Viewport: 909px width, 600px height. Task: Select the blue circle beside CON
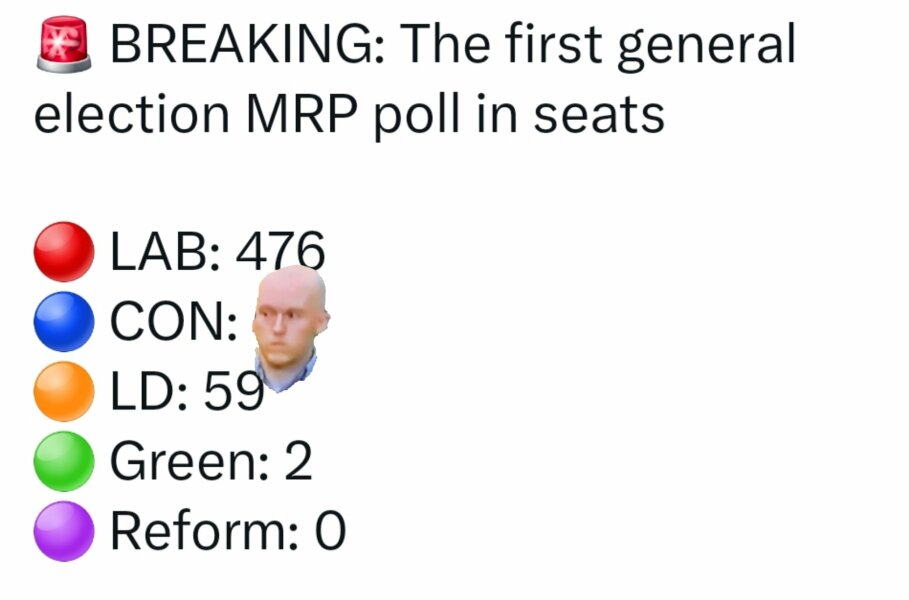tap(64, 322)
